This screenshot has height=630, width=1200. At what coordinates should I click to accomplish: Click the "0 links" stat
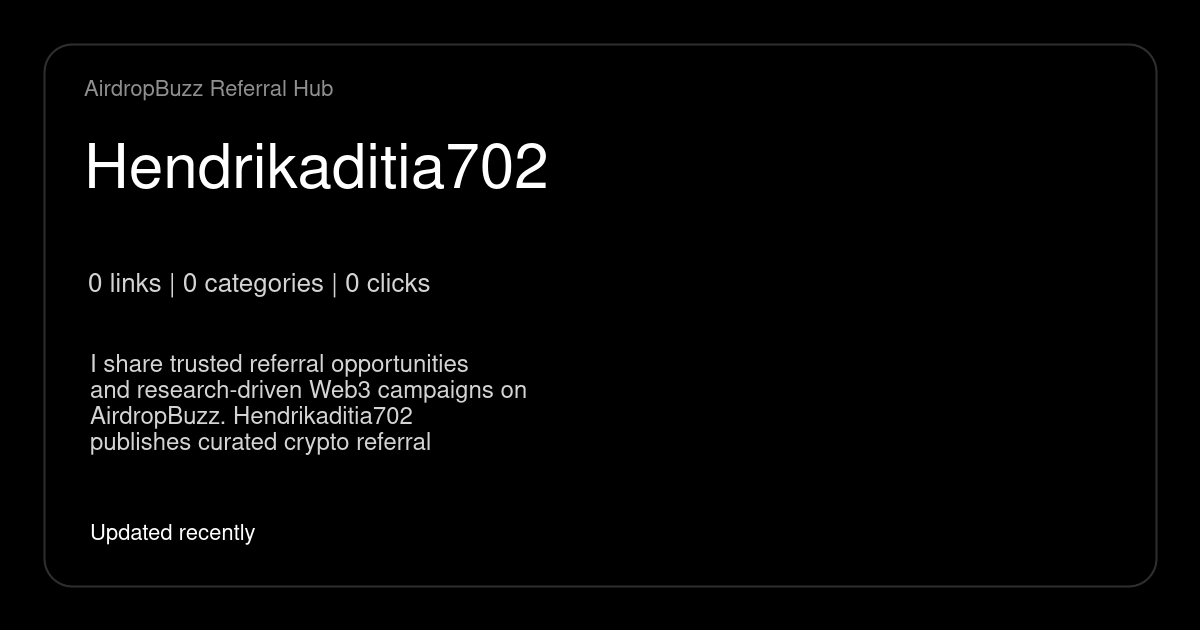pos(124,284)
